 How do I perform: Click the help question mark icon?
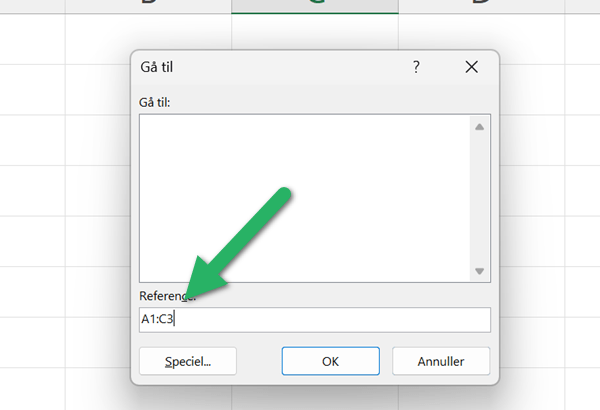pos(416,67)
